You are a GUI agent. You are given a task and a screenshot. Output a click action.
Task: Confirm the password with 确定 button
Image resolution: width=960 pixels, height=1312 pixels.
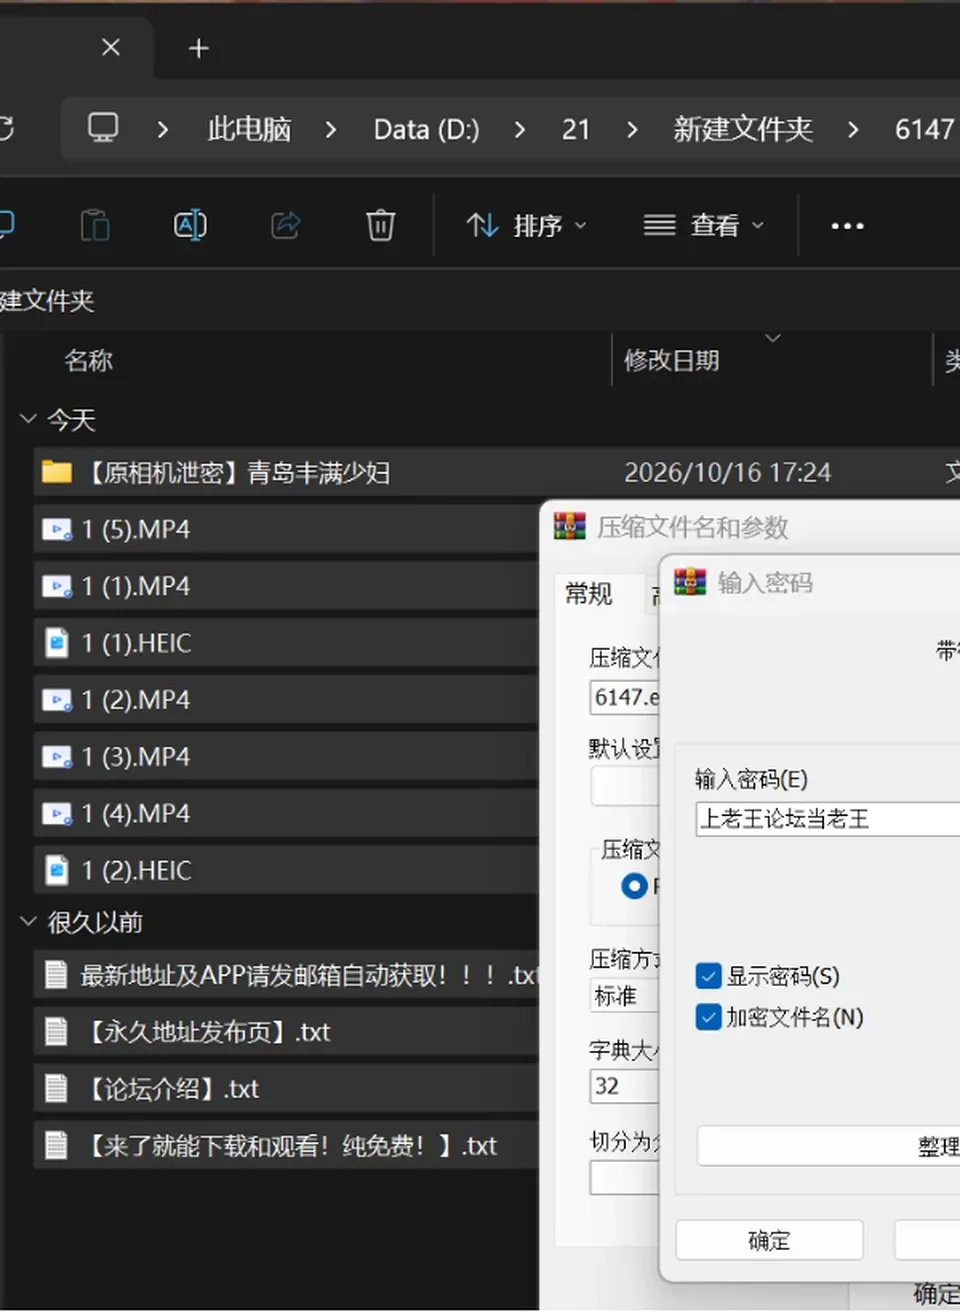click(769, 1240)
